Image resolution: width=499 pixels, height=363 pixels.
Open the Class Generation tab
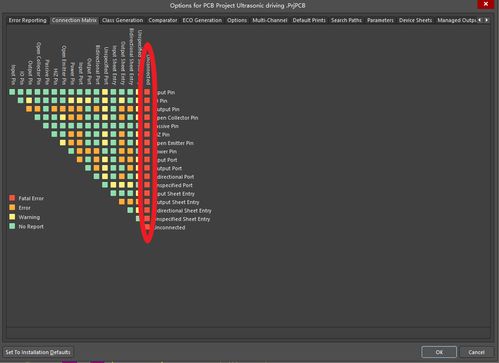[122, 20]
